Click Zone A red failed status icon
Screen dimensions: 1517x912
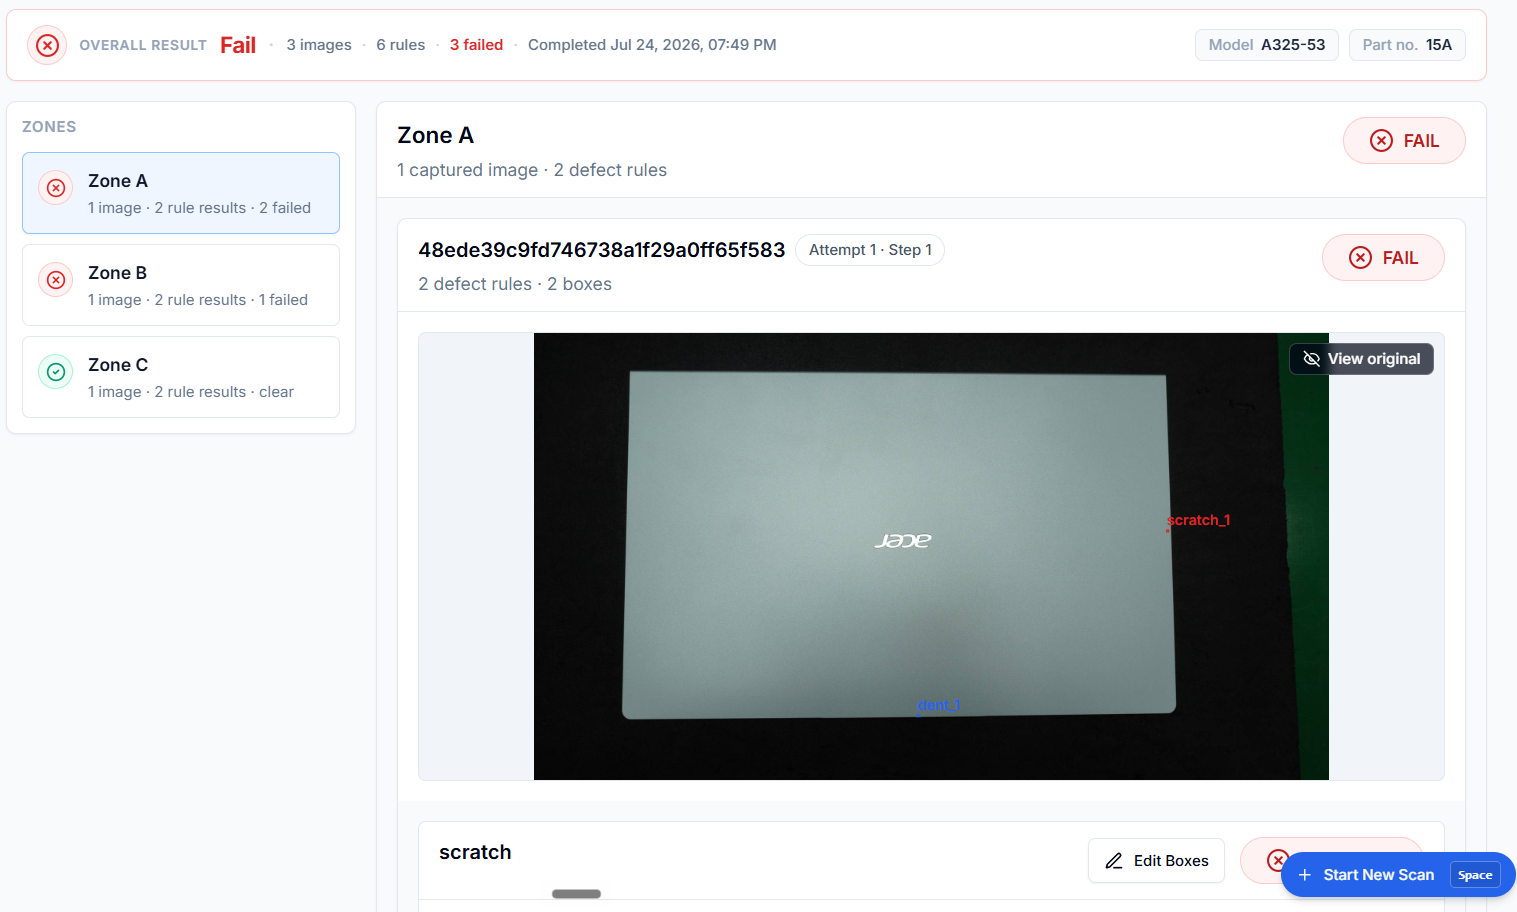pos(56,187)
